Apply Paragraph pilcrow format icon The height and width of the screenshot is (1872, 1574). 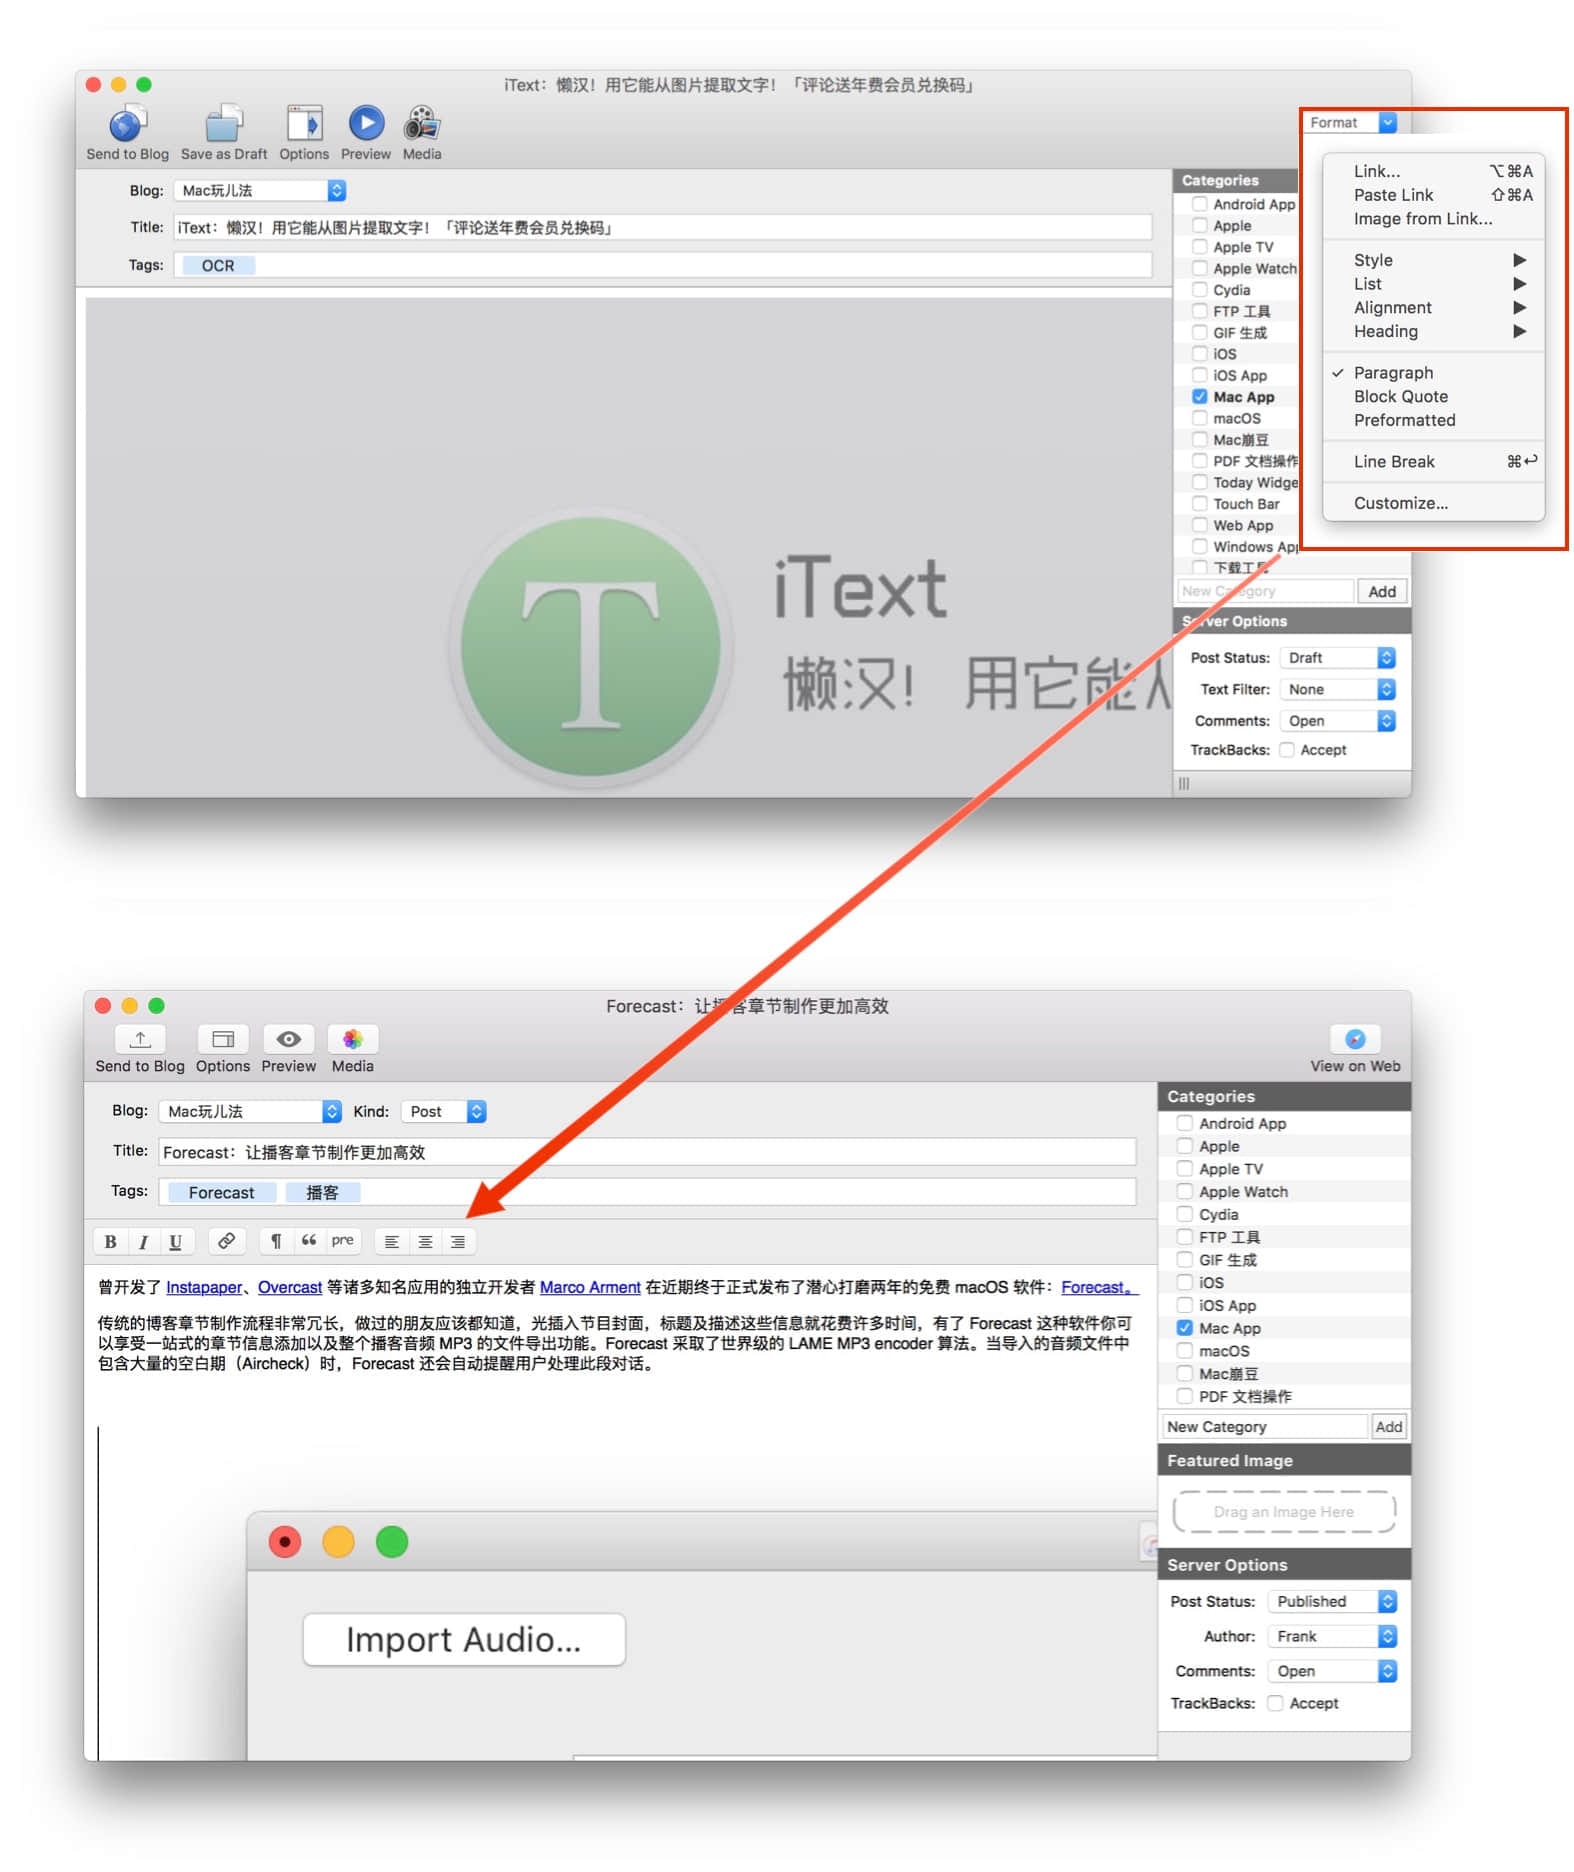click(276, 1241)
